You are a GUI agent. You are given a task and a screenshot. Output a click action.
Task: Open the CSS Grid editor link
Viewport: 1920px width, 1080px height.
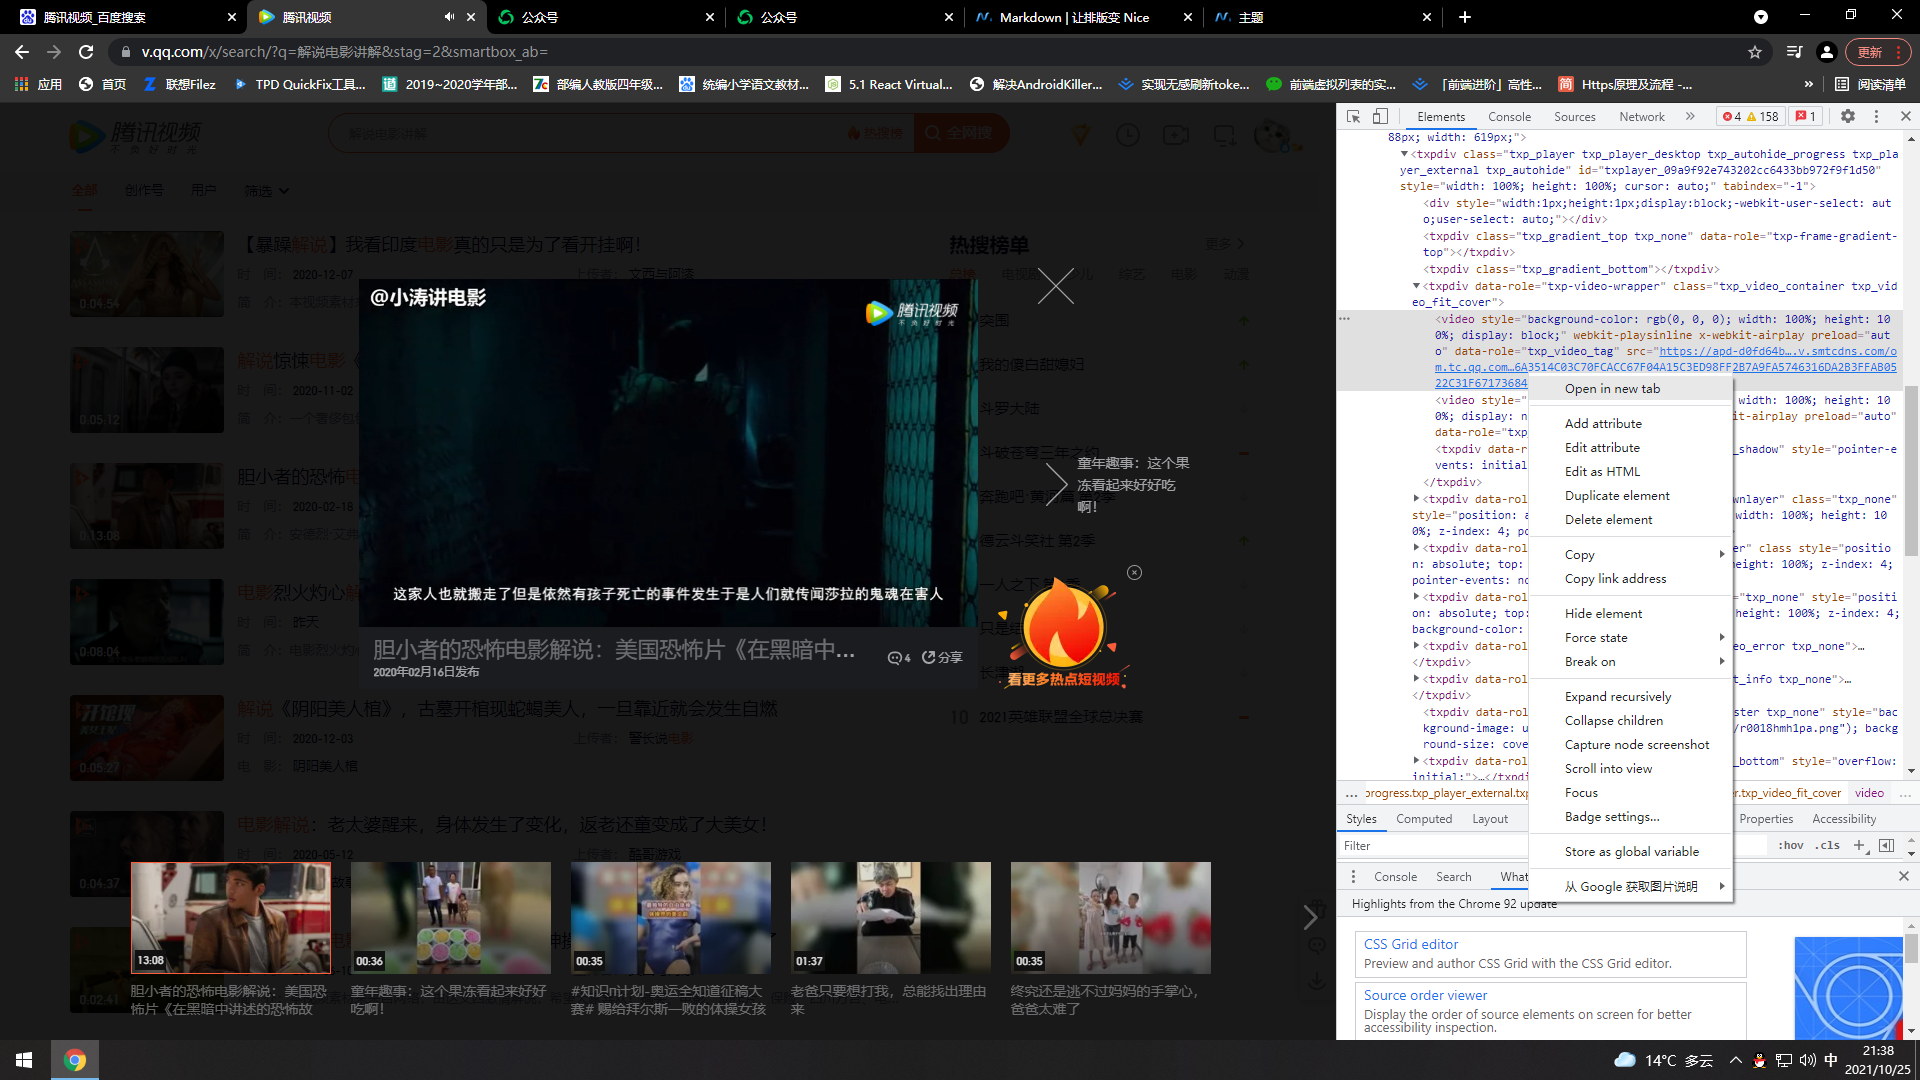[x=1411, y=944]
